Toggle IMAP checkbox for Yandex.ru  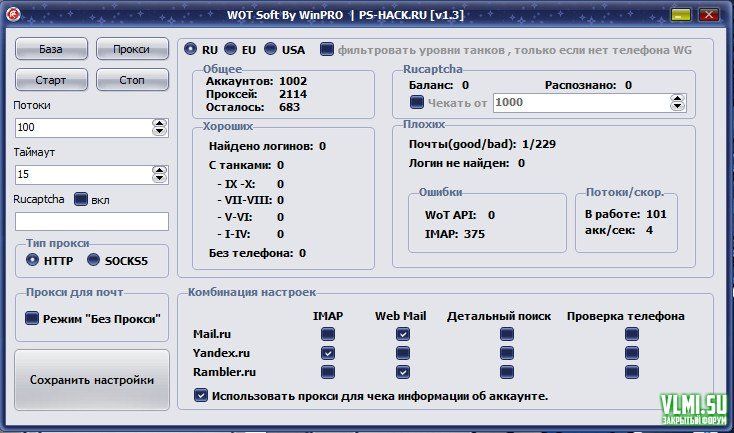[327, 353]
